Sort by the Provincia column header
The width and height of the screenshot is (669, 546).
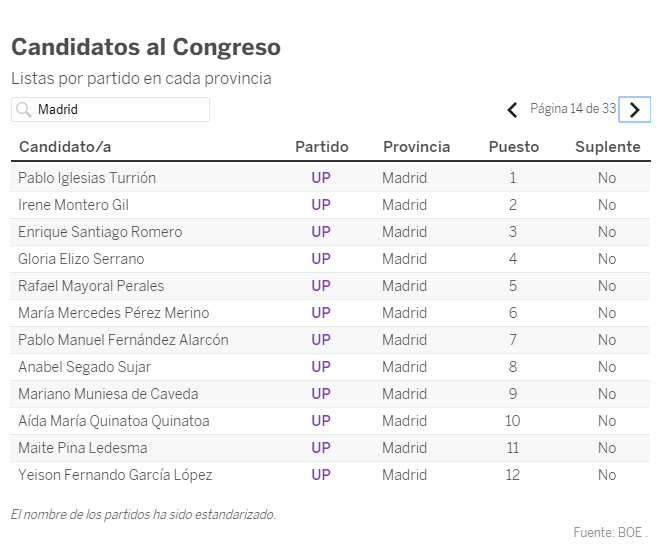(416, 147)
